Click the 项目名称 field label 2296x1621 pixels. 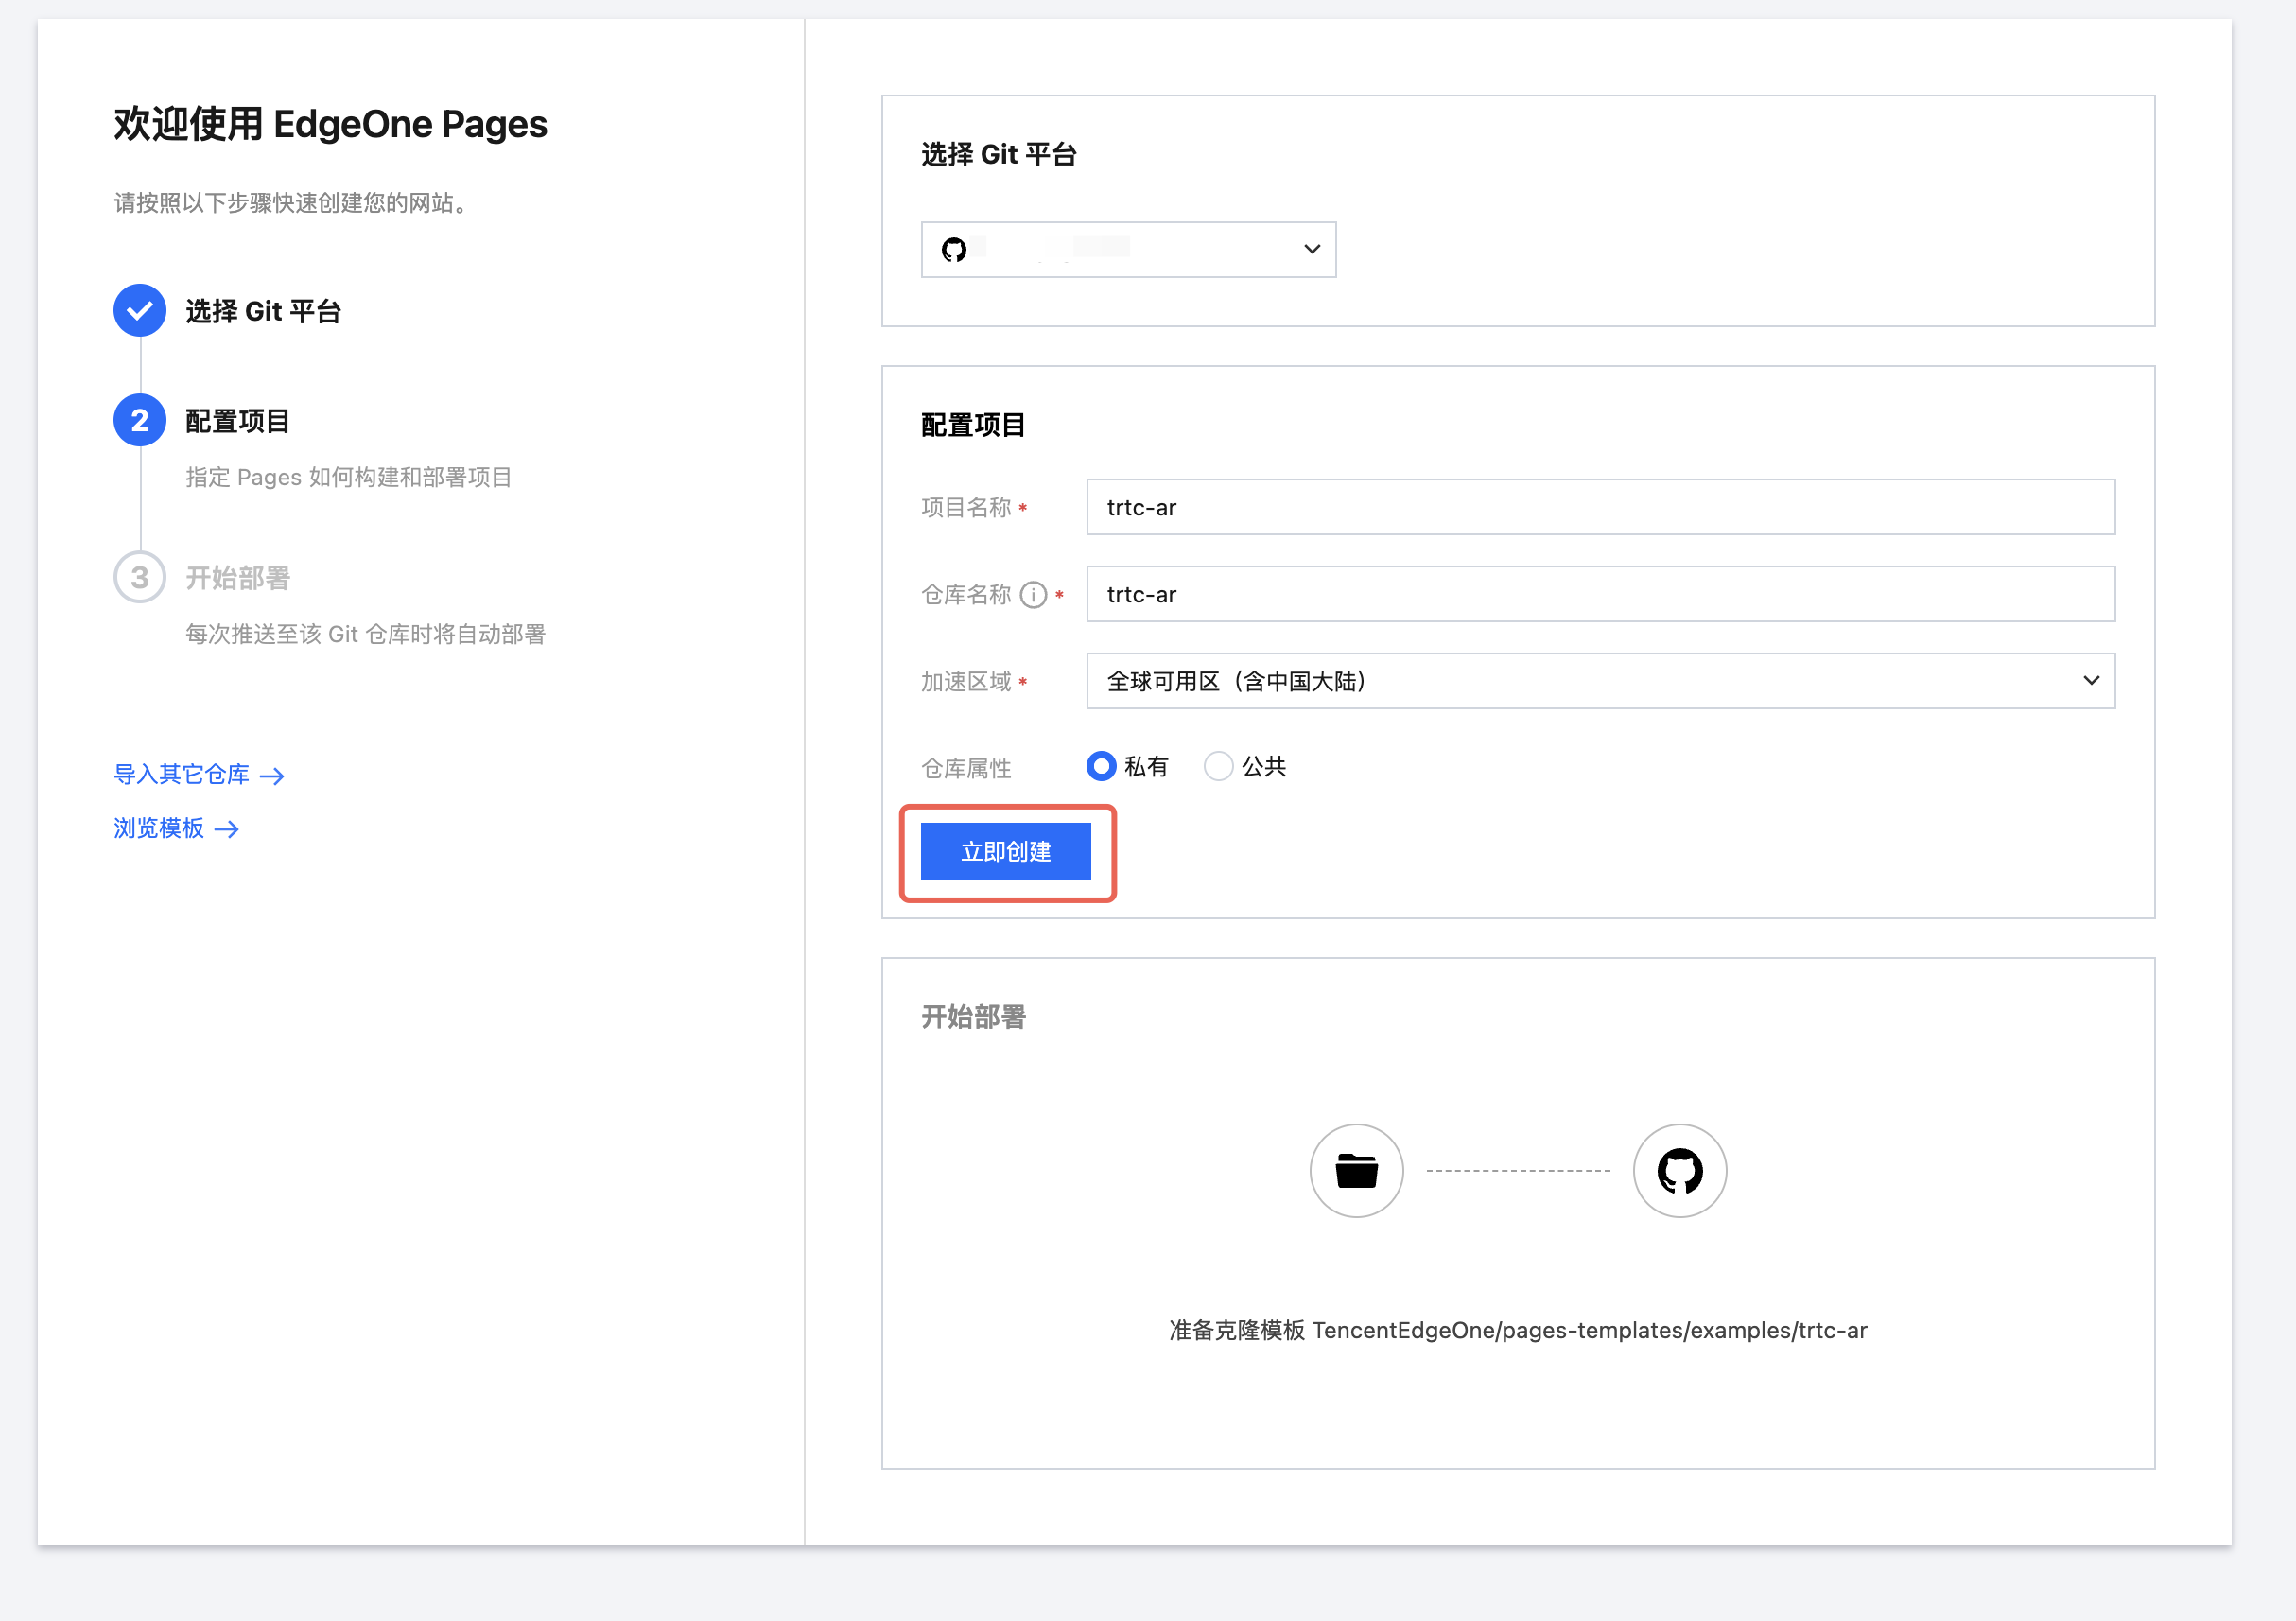coord(966,508)
